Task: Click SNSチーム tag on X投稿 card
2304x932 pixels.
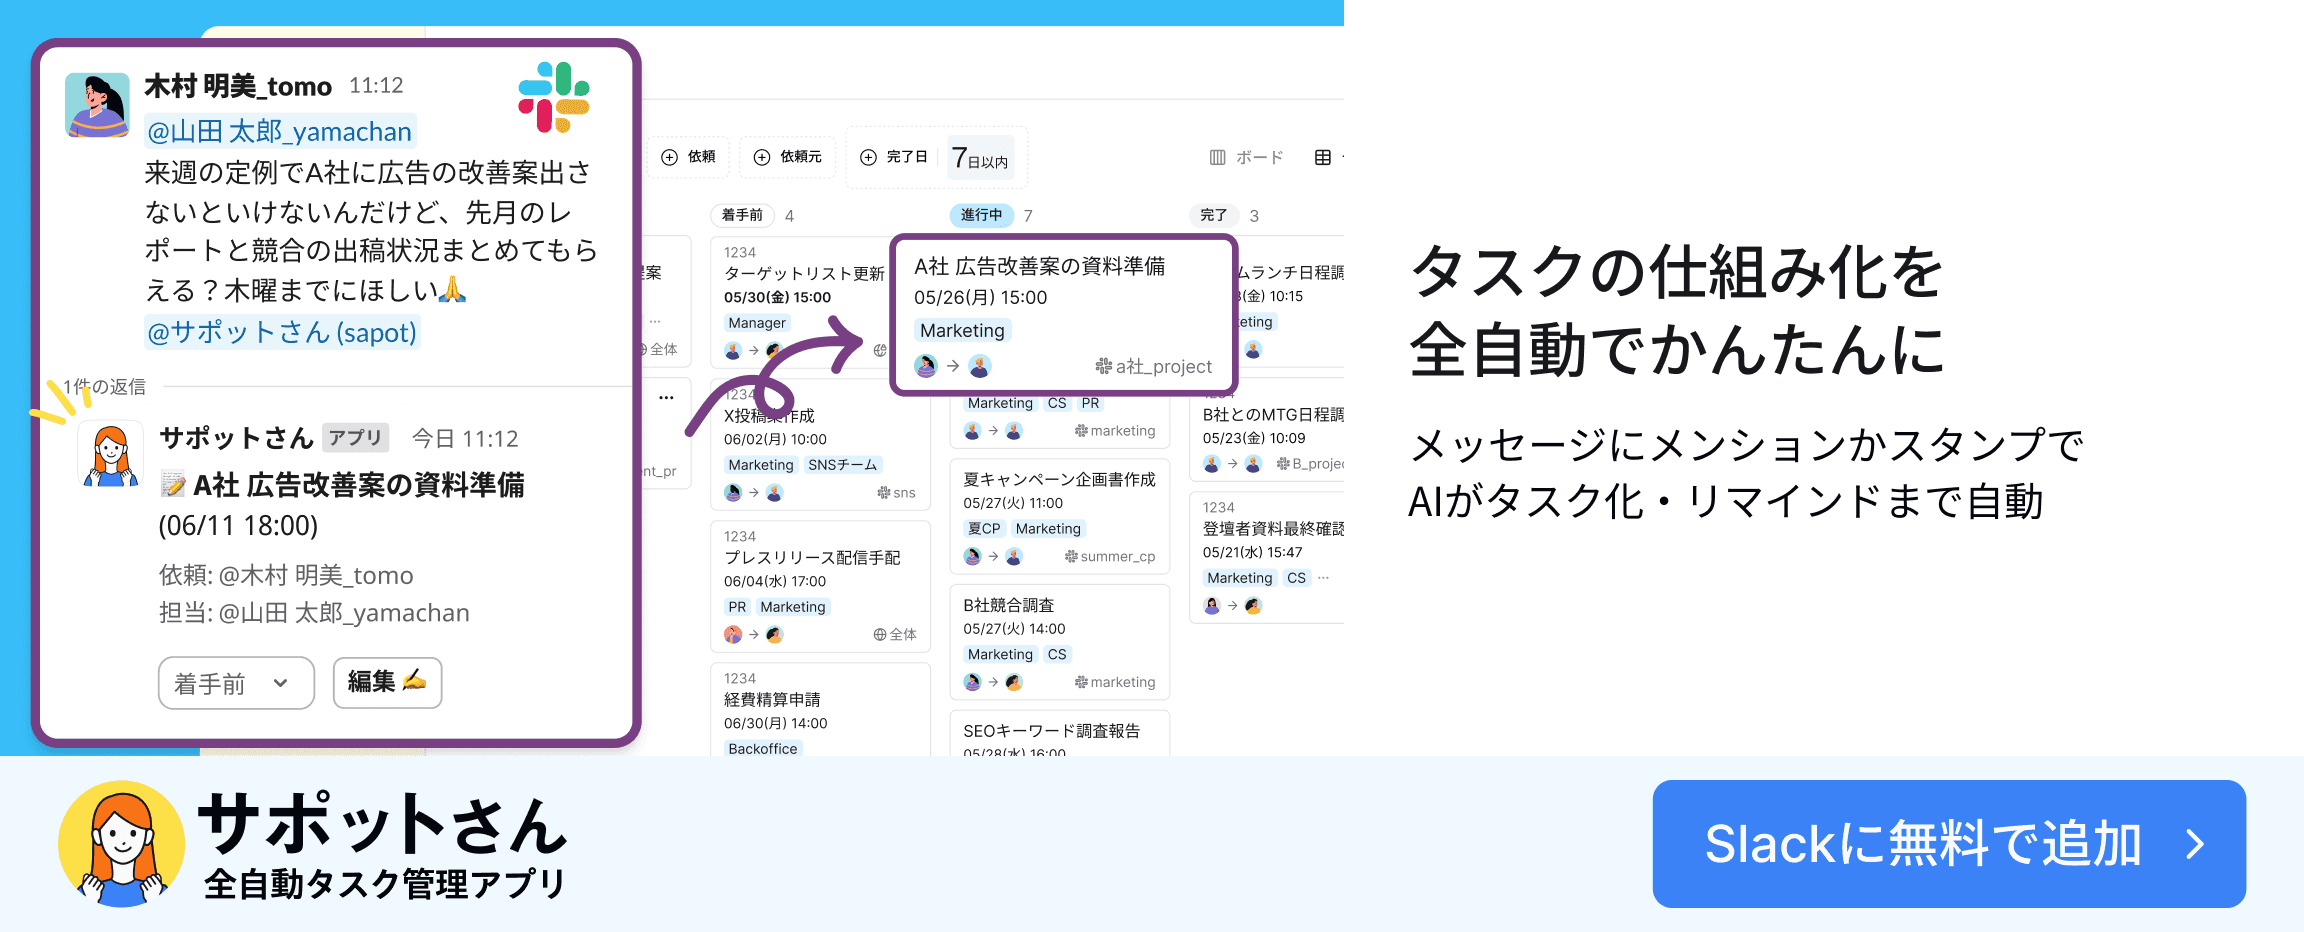Action: point(842,465)
